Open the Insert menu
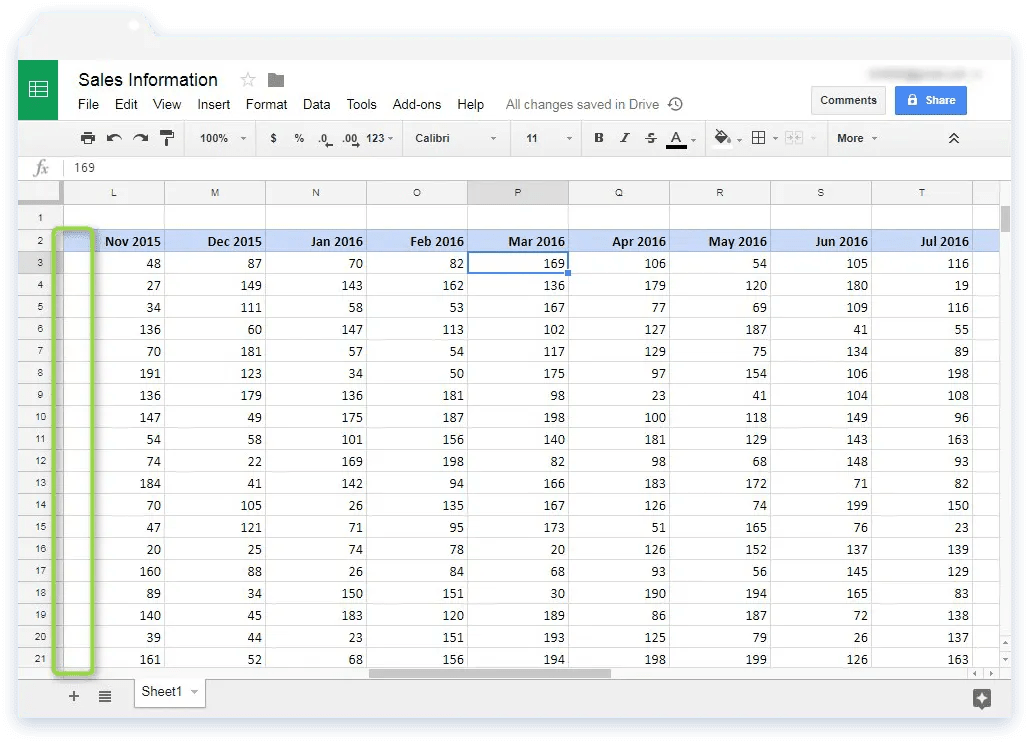The image size is (1029, 742). (213, 104)
